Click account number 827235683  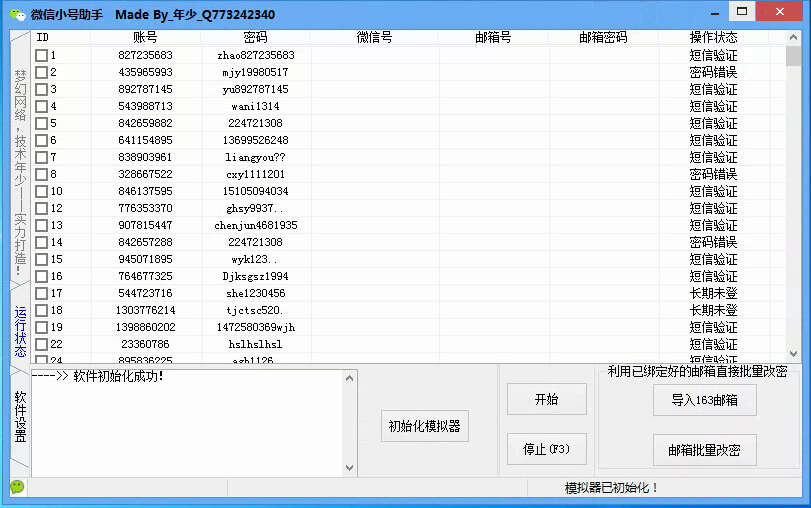click(x=145, y=55)
